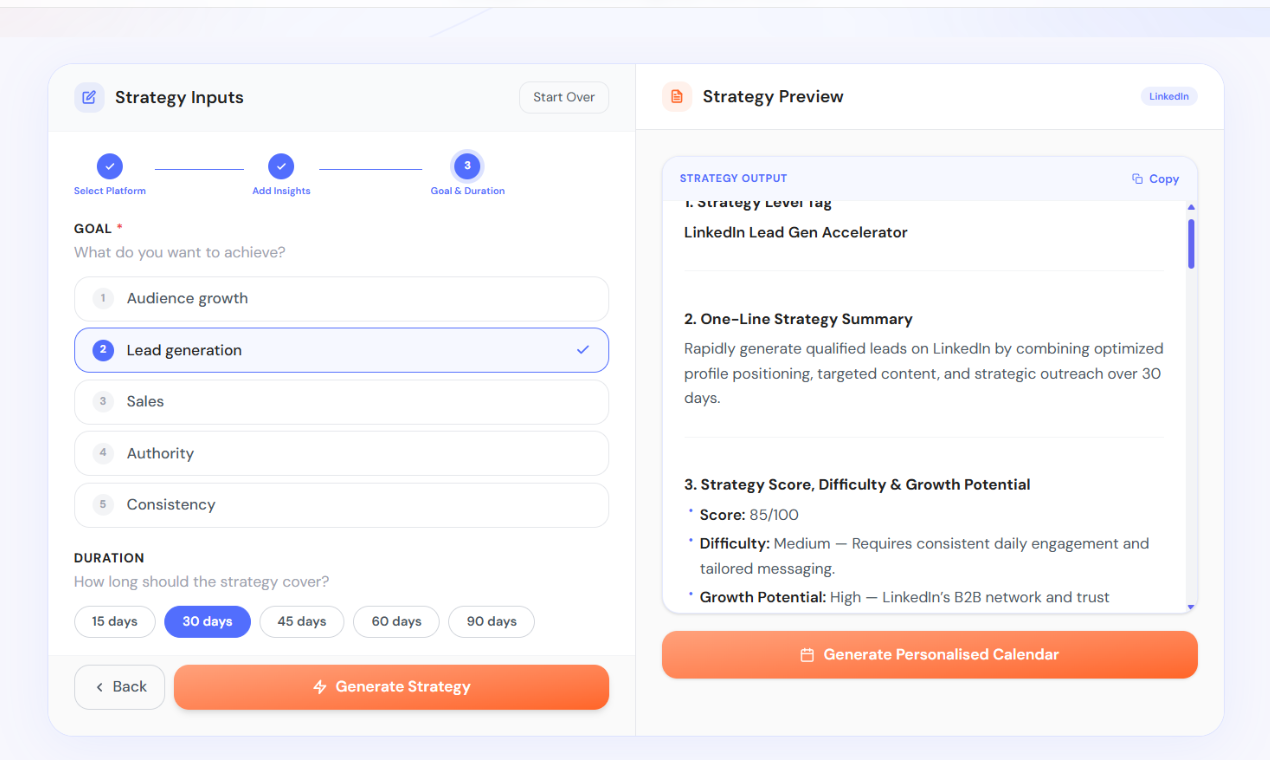
Task: Choose the Authority goal
Action: point(341,453)
